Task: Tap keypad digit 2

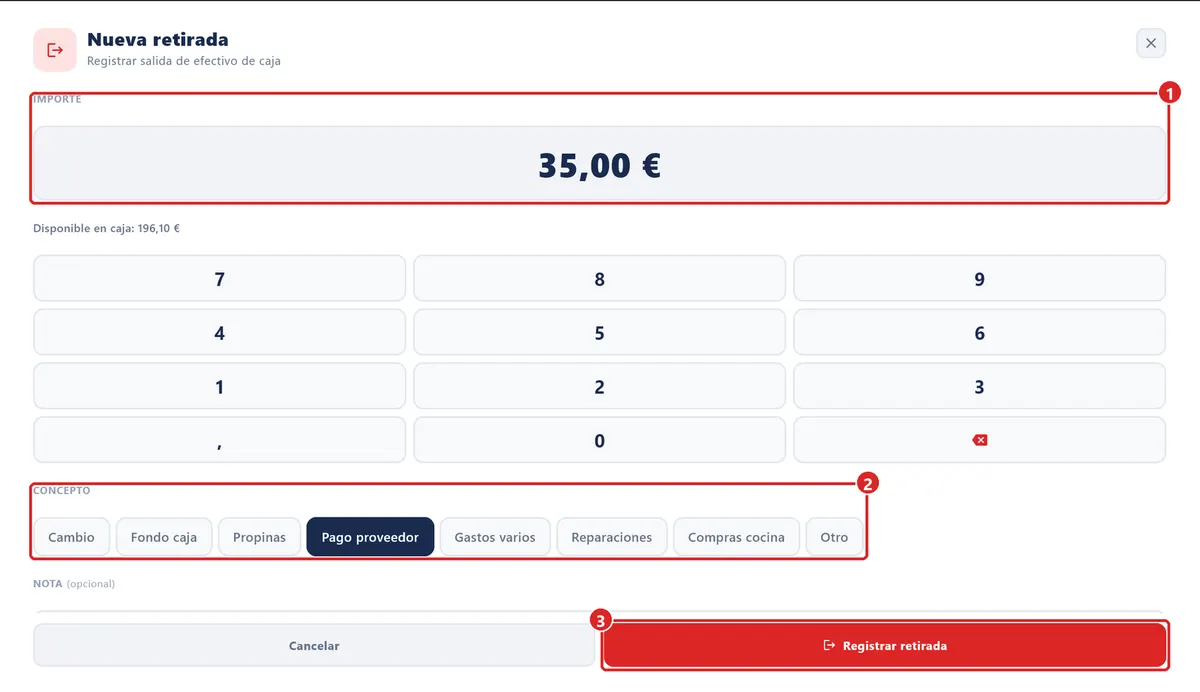Action: [x=600, y=387]
